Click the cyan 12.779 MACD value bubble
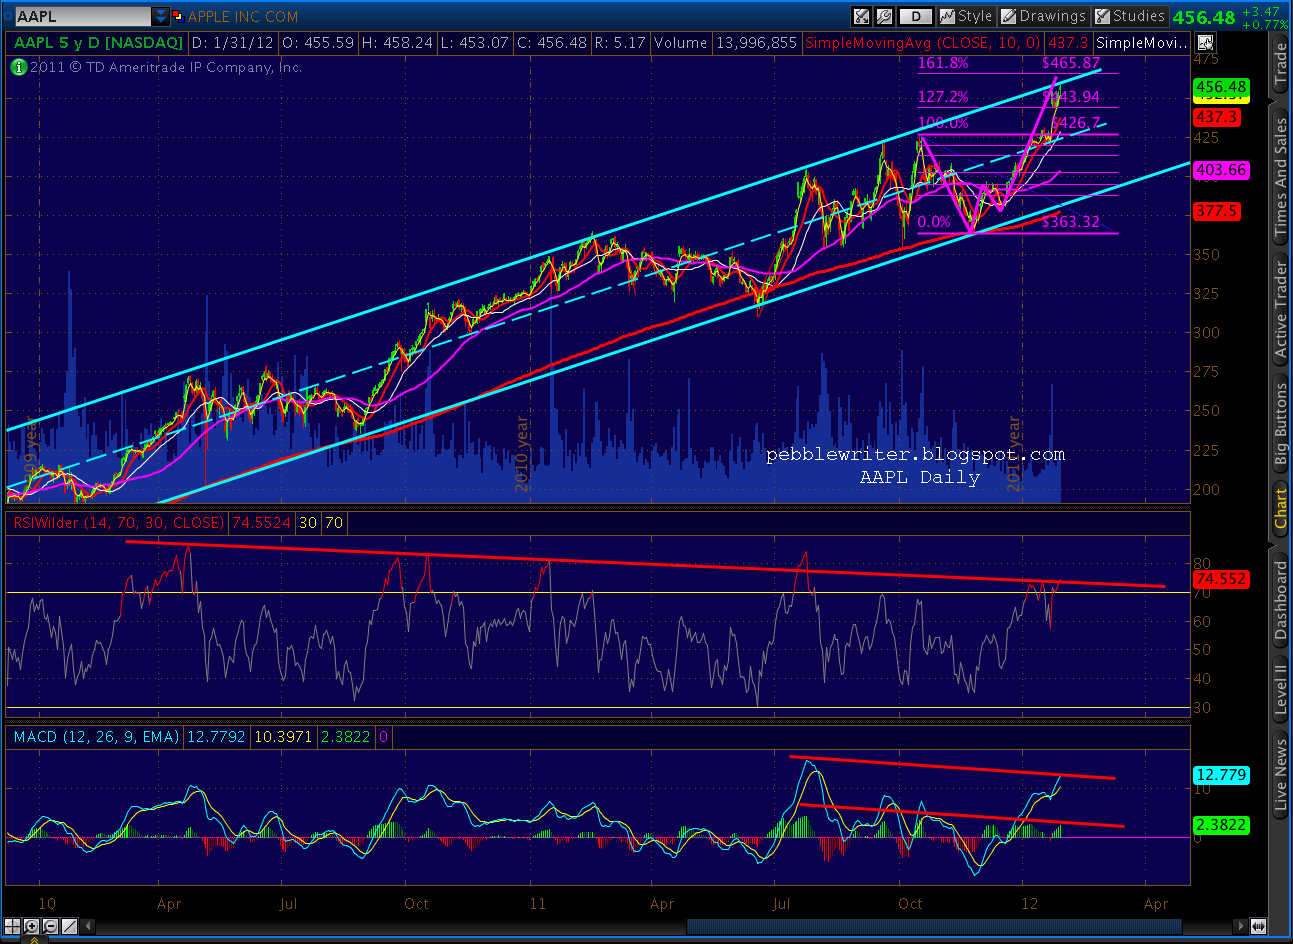Screen dimensions: 1293x944 (1221, 775)
